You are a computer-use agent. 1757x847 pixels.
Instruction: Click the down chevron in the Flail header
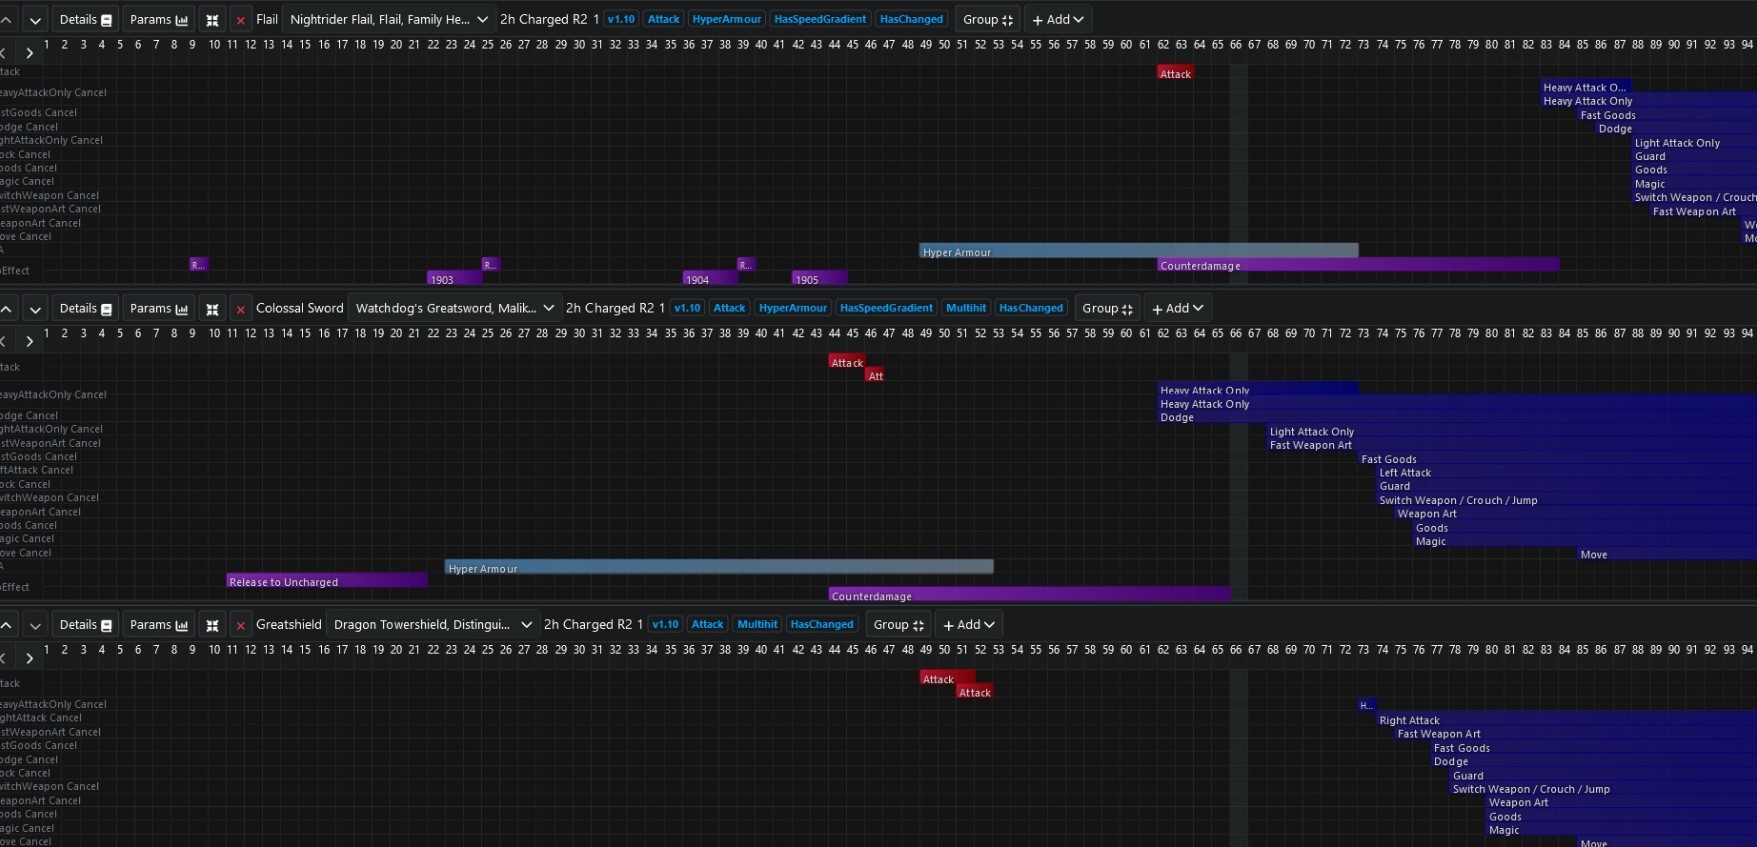[x=35, y=20]
